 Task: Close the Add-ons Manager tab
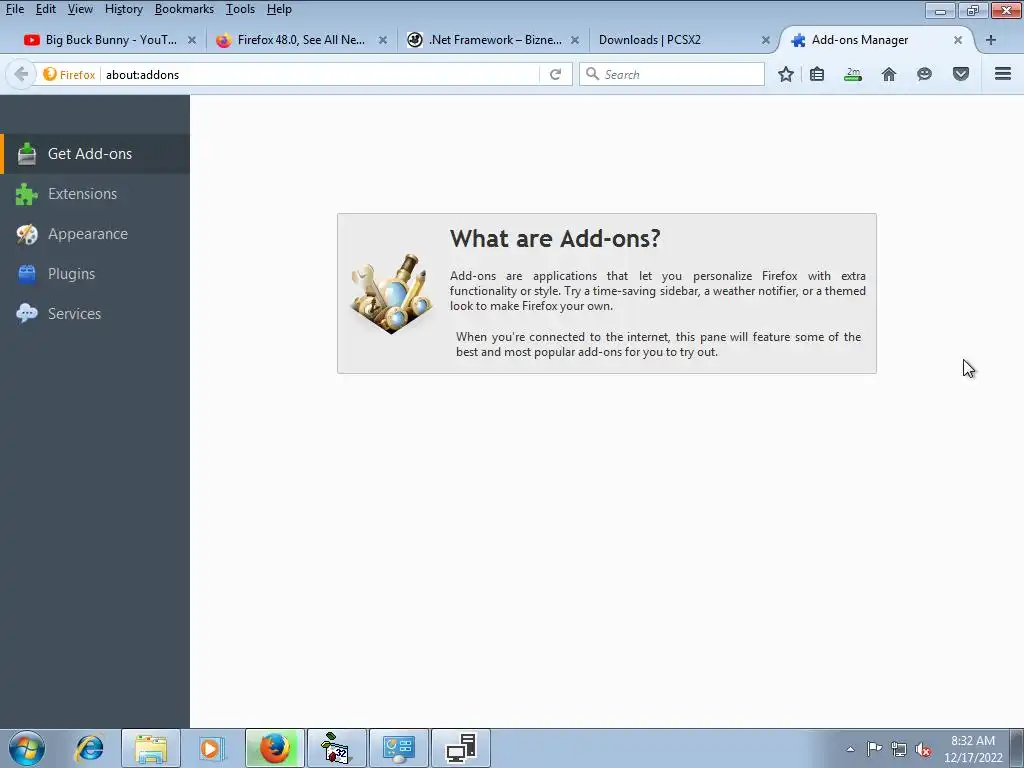pos(957,40)
